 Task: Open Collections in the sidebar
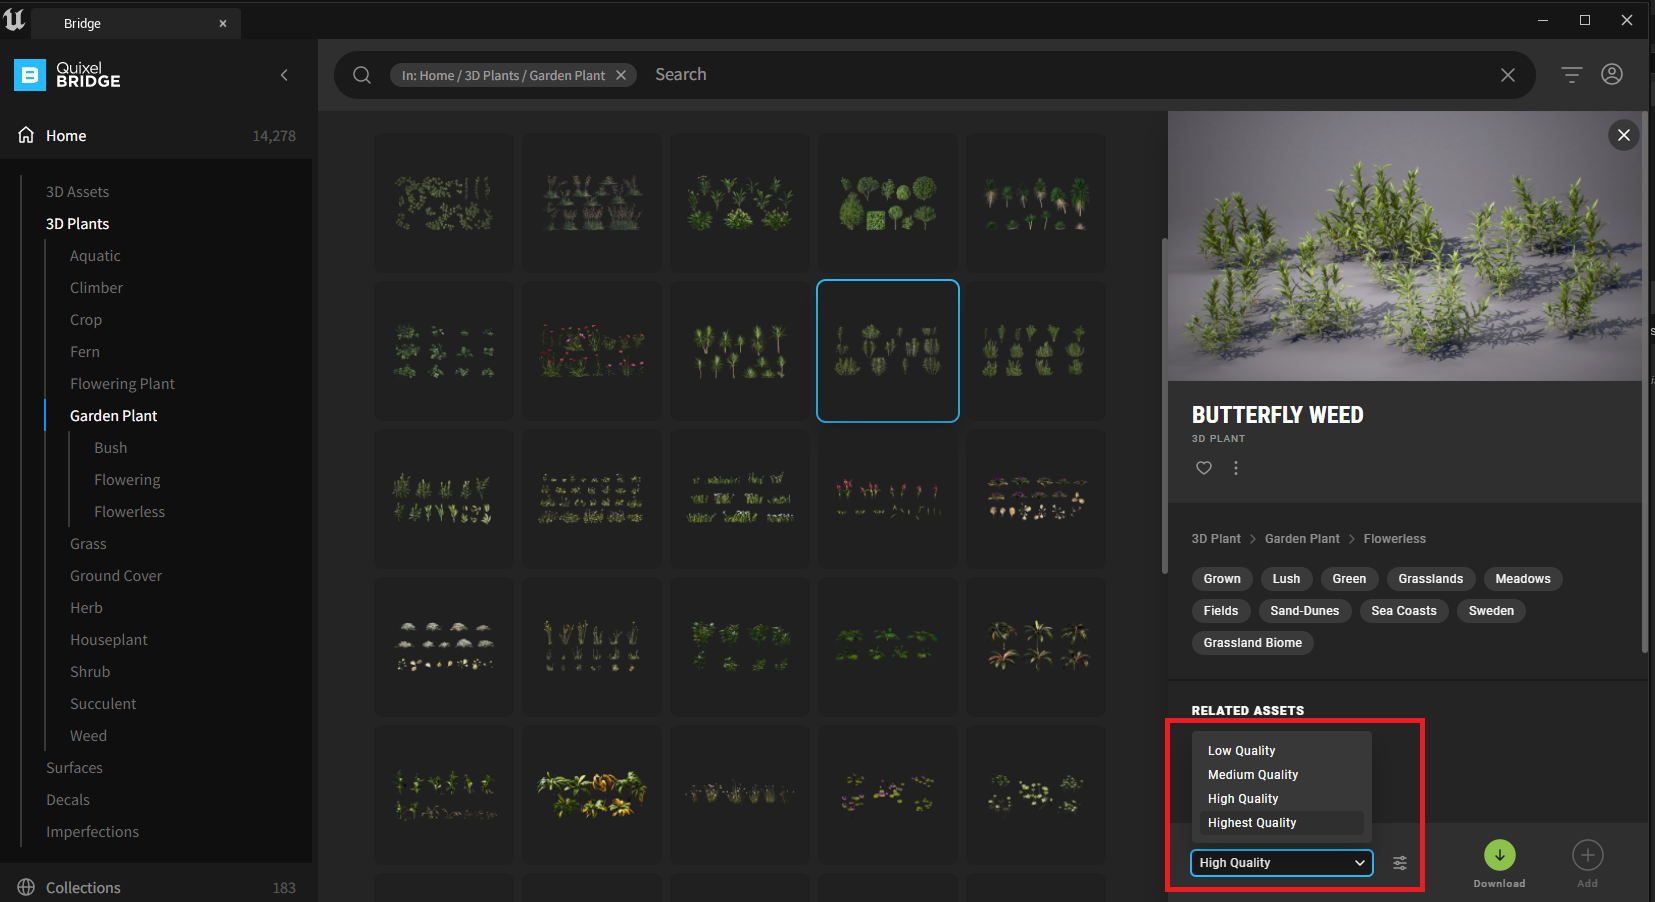(83, 888)
